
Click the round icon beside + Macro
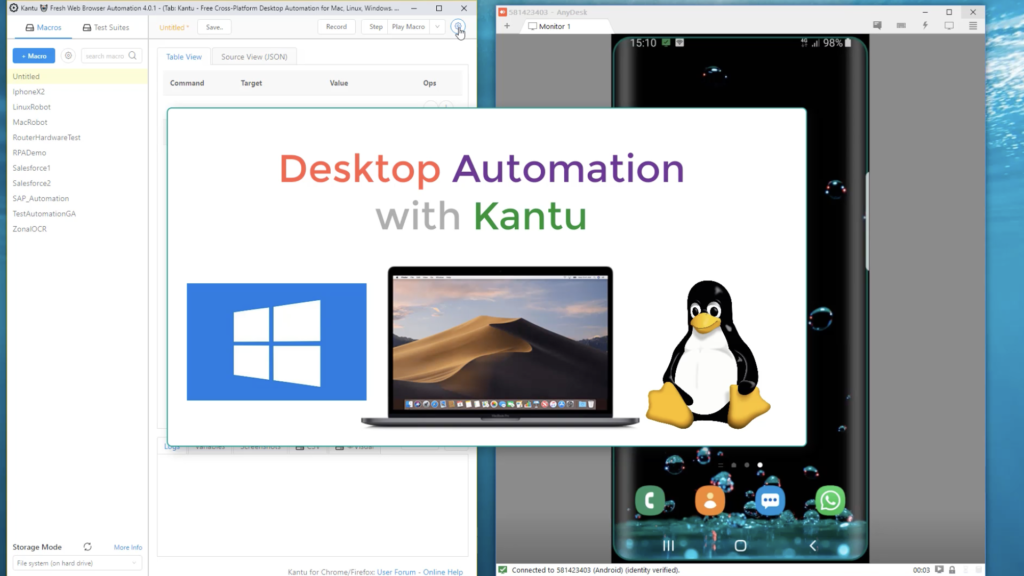68,56
